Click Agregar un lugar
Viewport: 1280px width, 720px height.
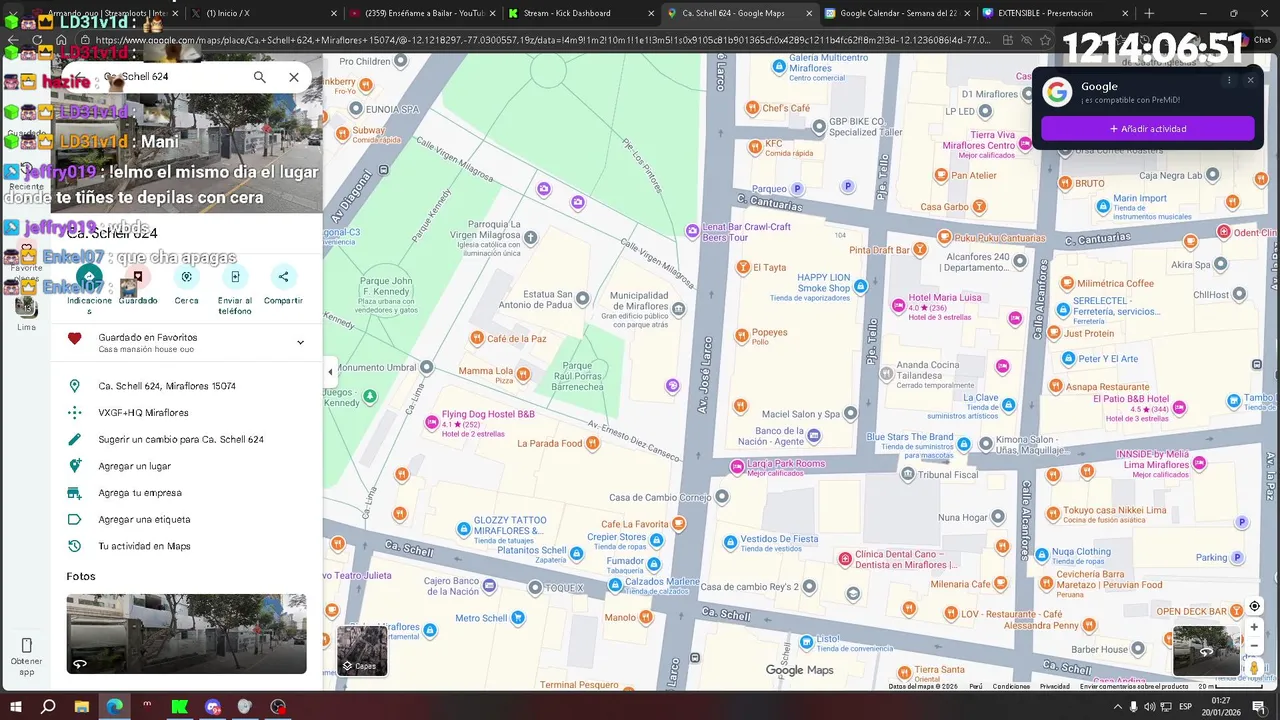pyautogui.click(x=134, y=466)
